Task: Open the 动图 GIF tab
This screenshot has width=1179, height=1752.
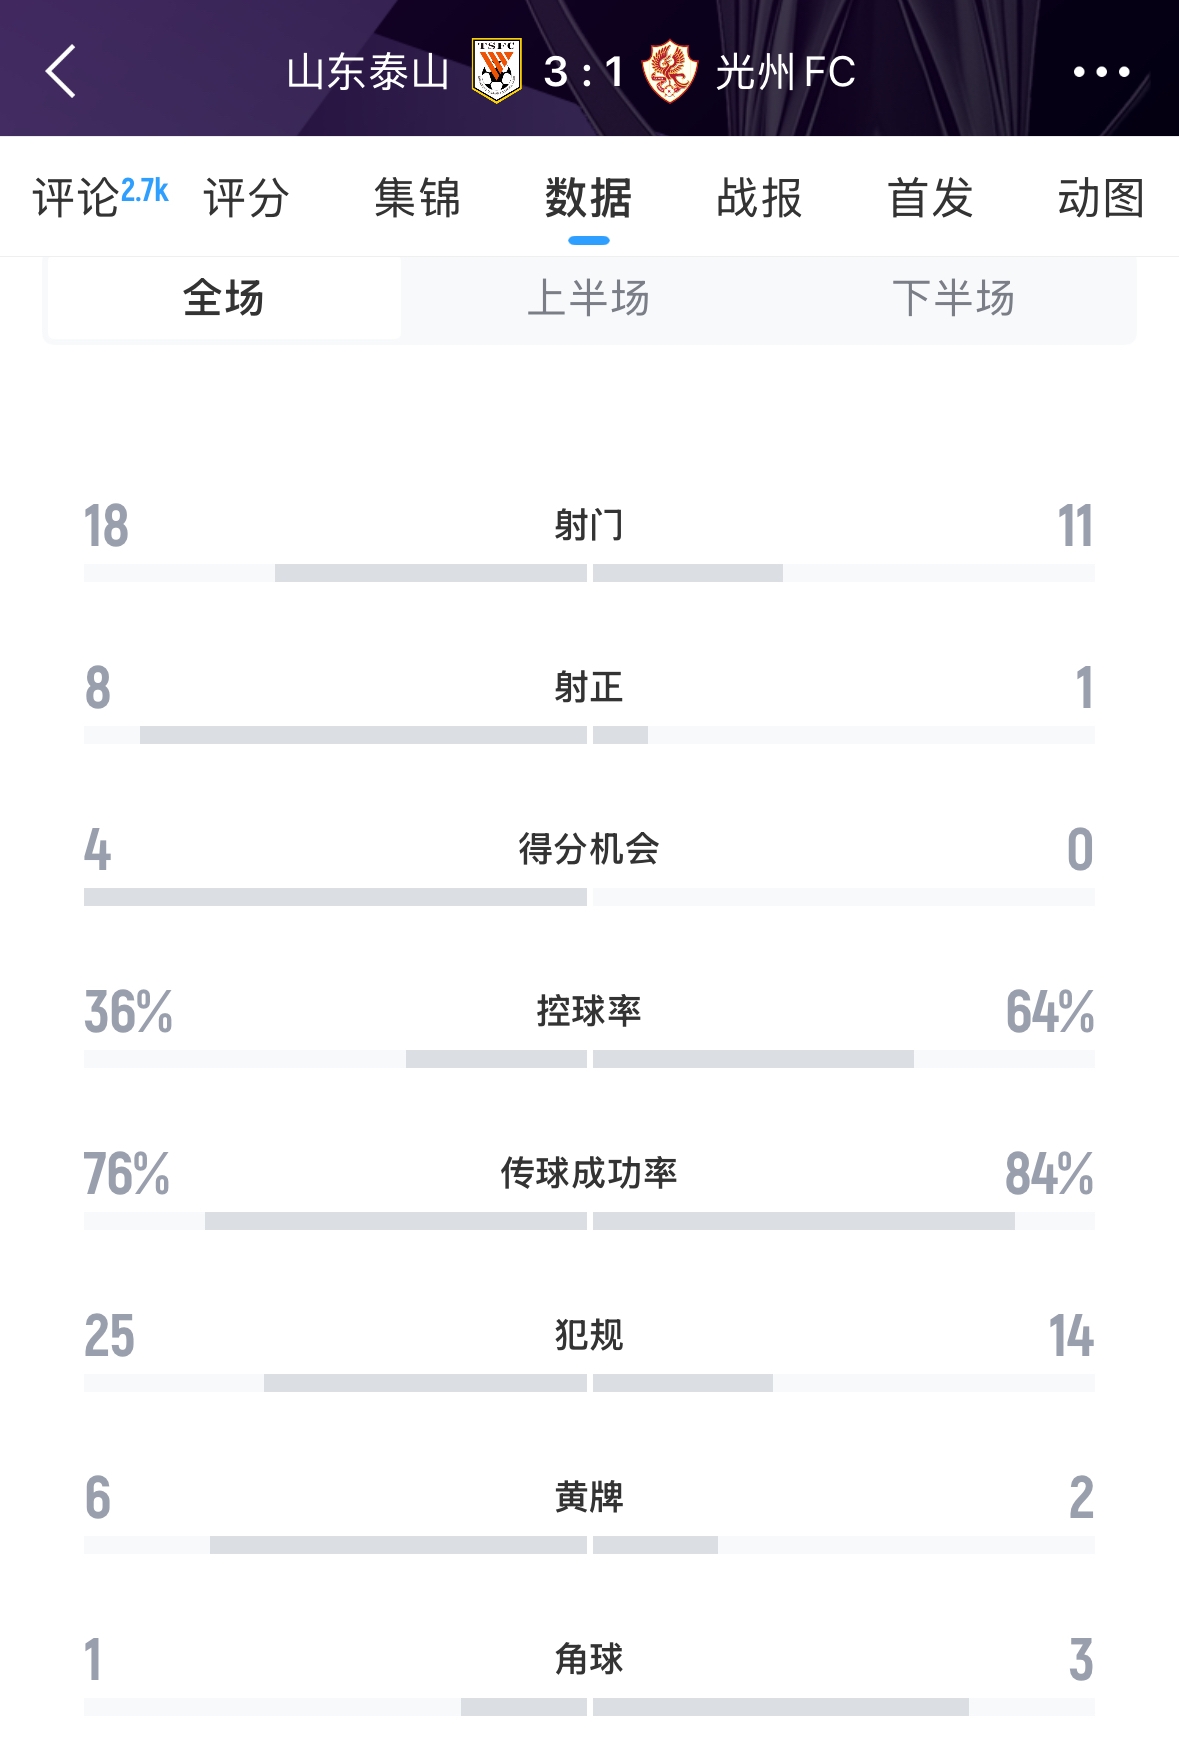Action: (1101, 200)
